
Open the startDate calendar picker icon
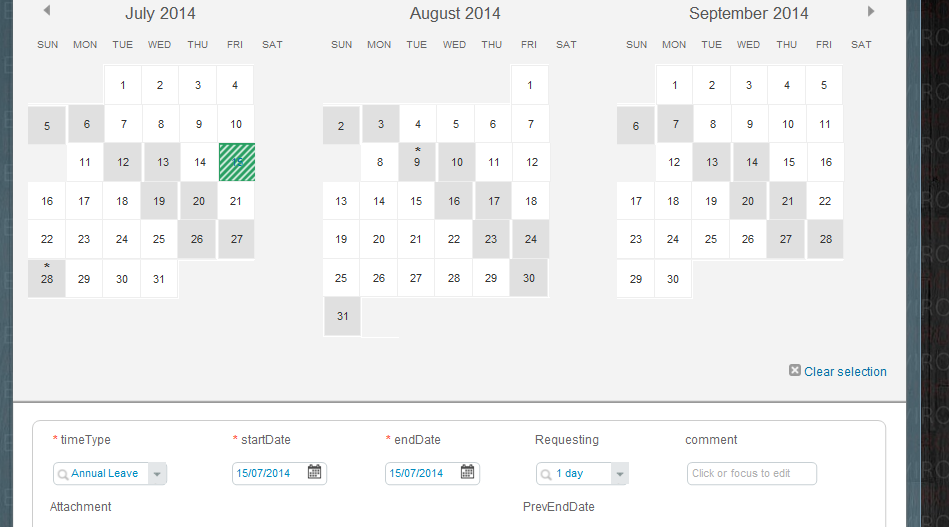tap(314, 472)
